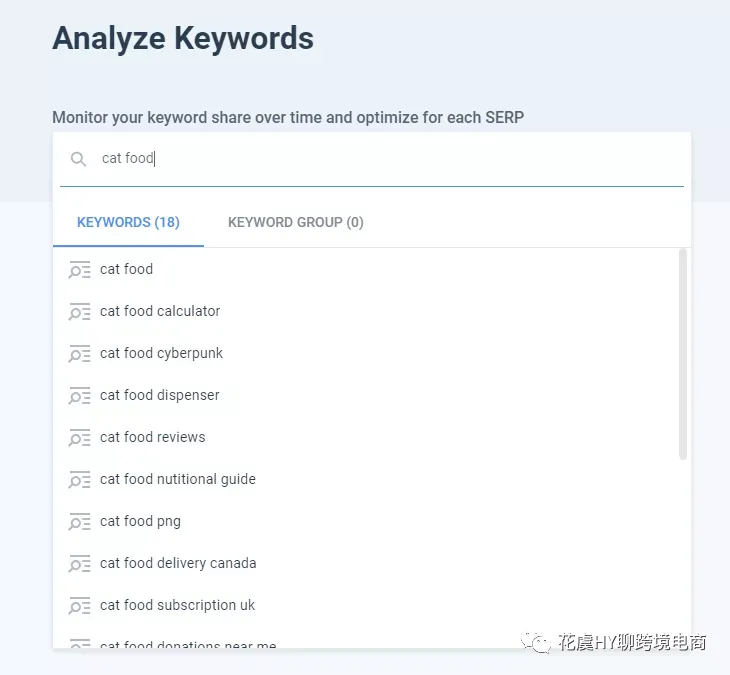
Task: Choose 'cat food reviews' keyword
Action: (x=365, y=437)
